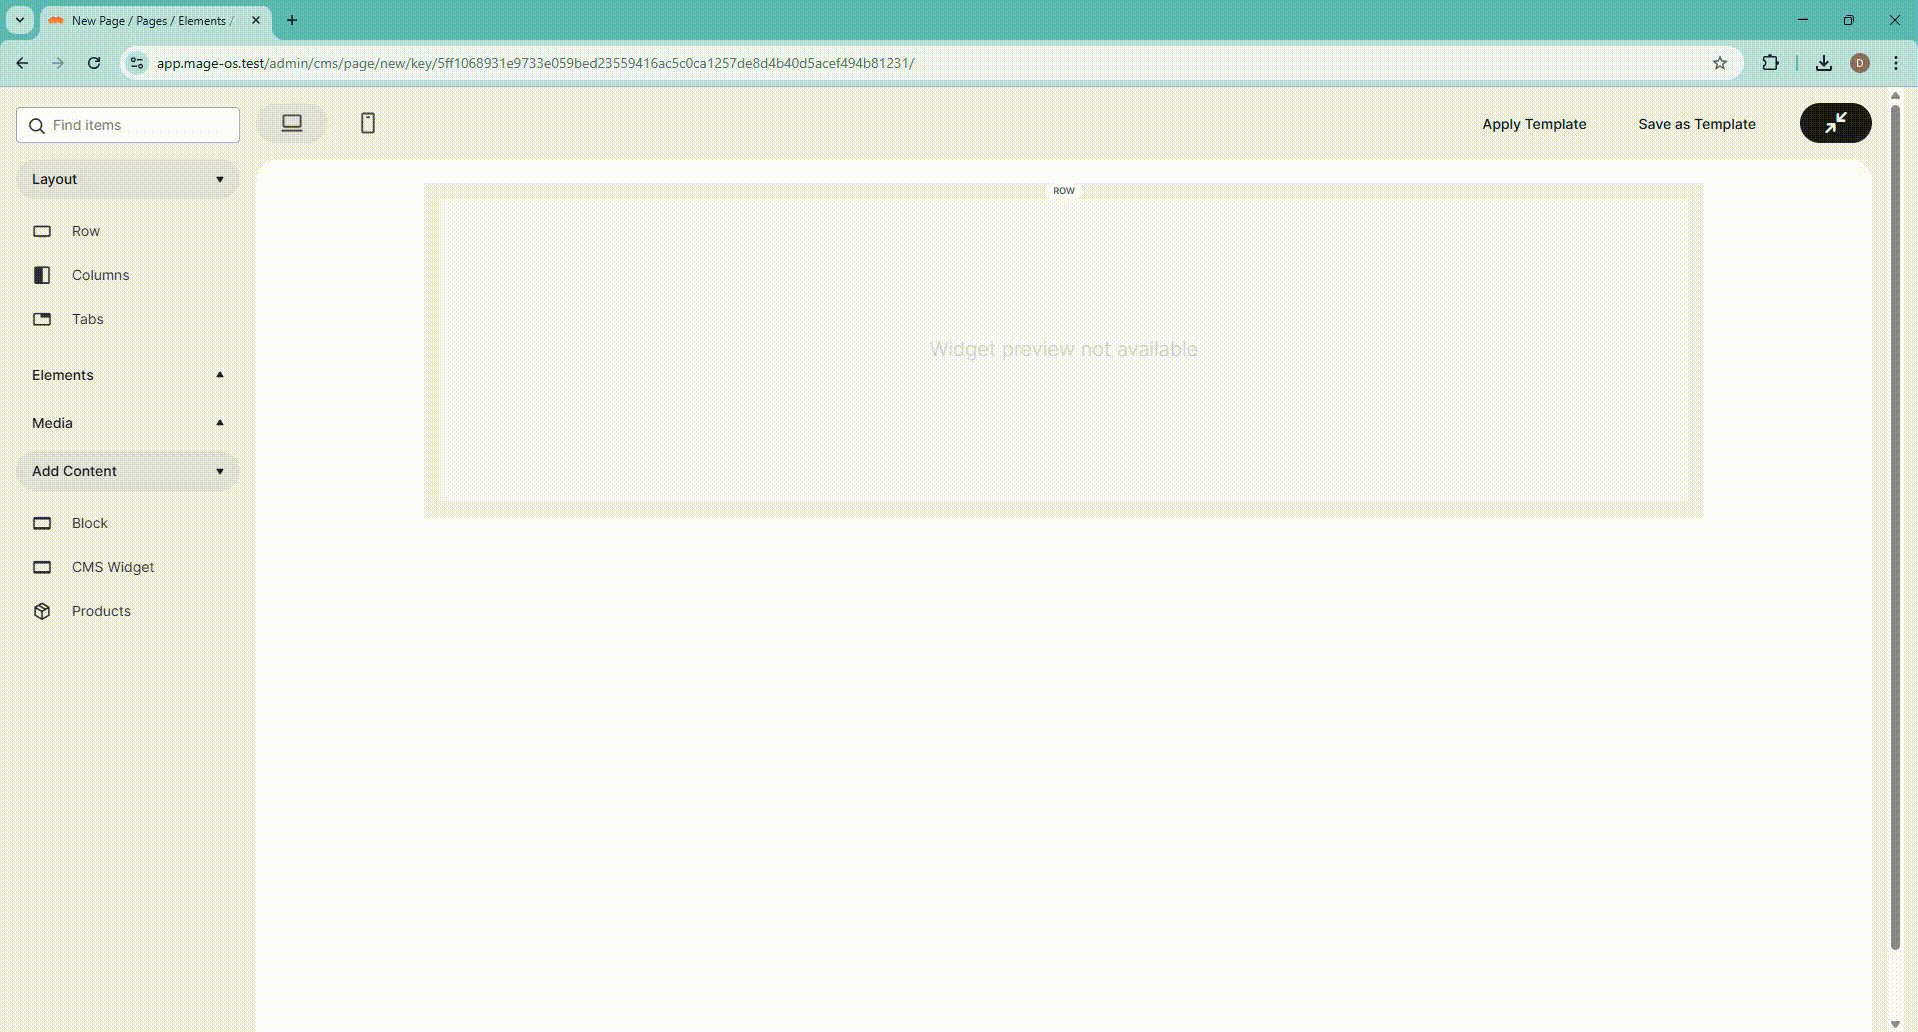The width and height of the screenshot is (1918, 1032).
Task: Select the Tabs layout element
Action: click(88, 319)
